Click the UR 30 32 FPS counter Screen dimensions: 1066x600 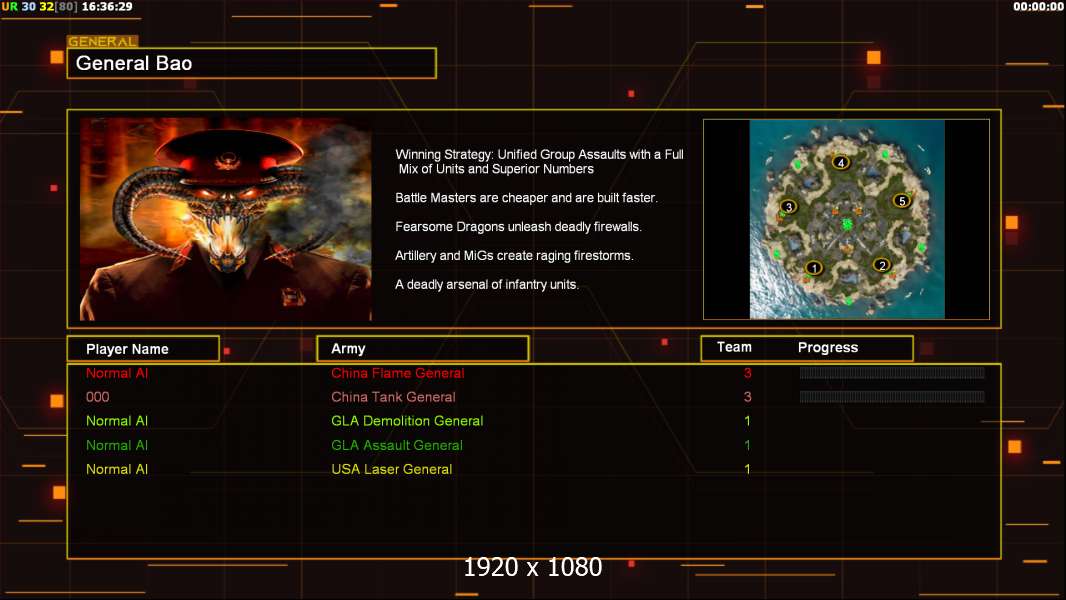pos(39,6)
